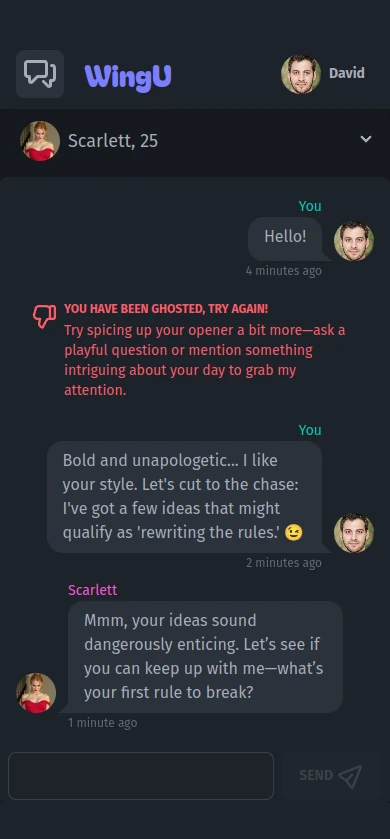This screenshot has height=839, width=390.
Task: Click avatar beside the rewriting rules message
Action: coord(354,533)
